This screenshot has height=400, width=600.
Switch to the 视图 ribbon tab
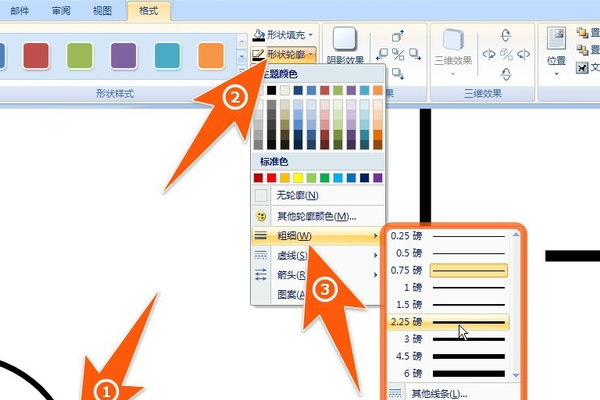click(102, 11)
